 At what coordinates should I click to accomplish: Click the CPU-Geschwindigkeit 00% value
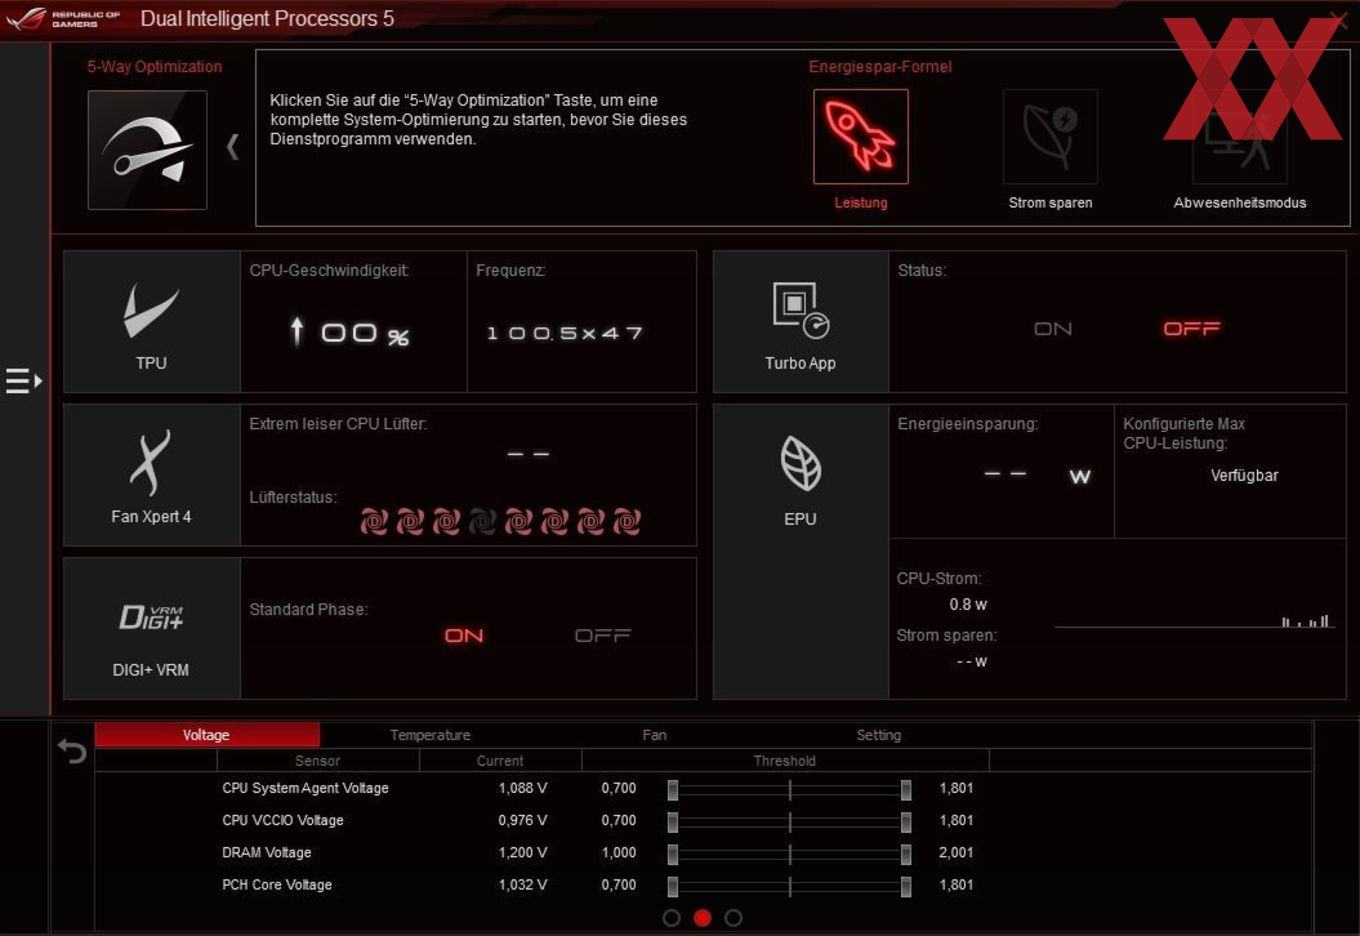pos(350,332)
